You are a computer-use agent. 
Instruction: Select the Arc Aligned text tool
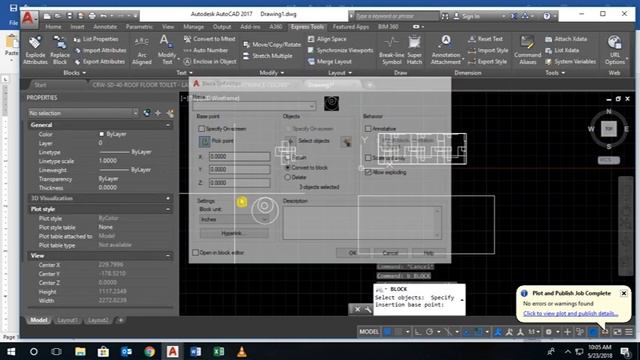142,50
